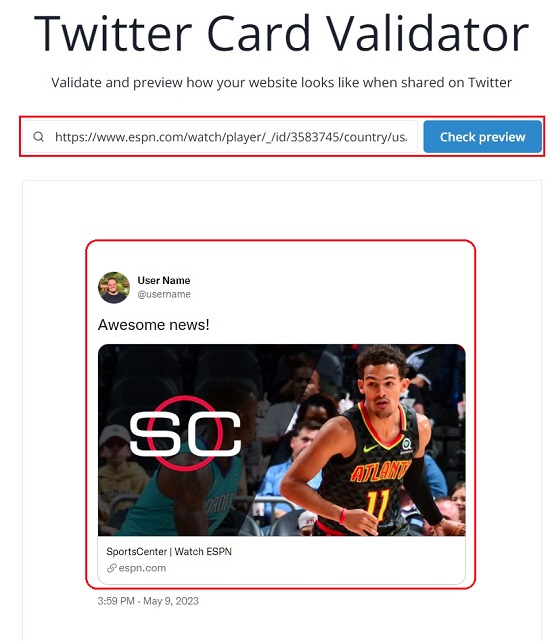Click the fan in white cap
The height and width of the screenshot is (641, 550).
click(119, 466)
